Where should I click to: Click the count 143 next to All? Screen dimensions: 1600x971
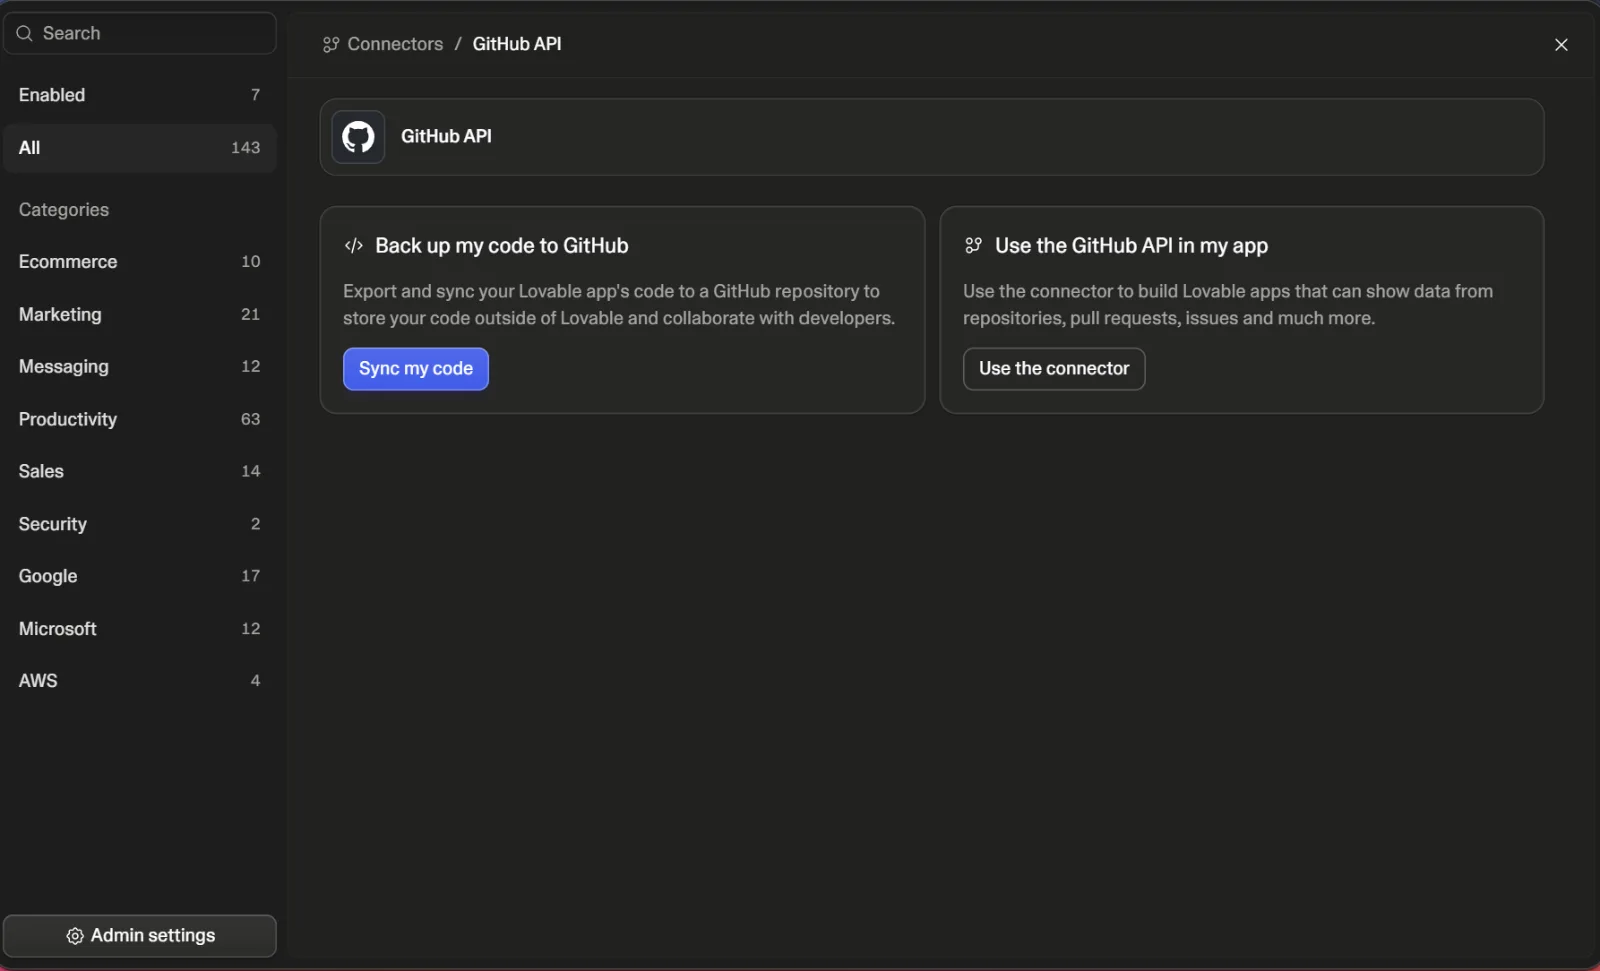point(246,148)
